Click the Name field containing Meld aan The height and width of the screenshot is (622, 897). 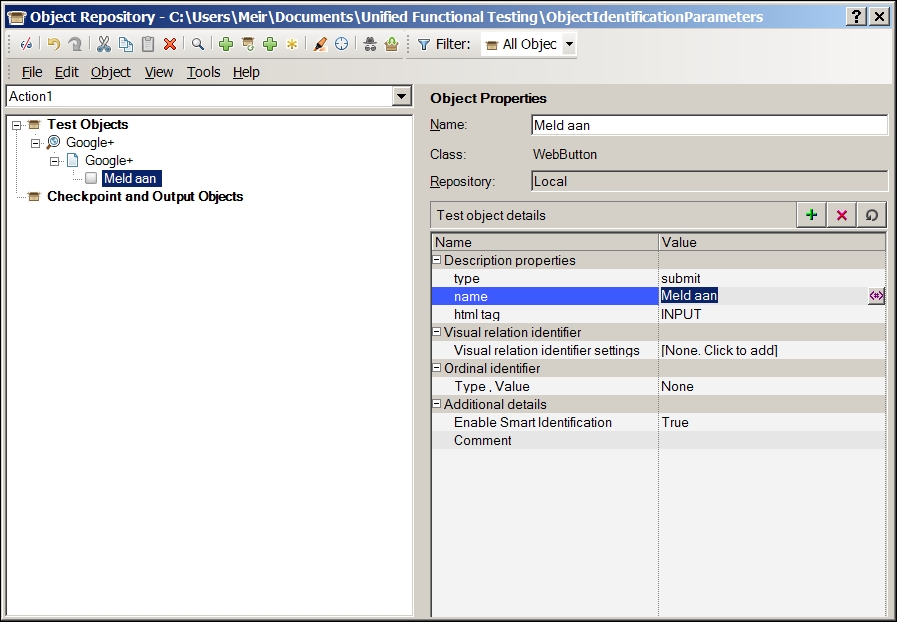[x=708, y=125]
